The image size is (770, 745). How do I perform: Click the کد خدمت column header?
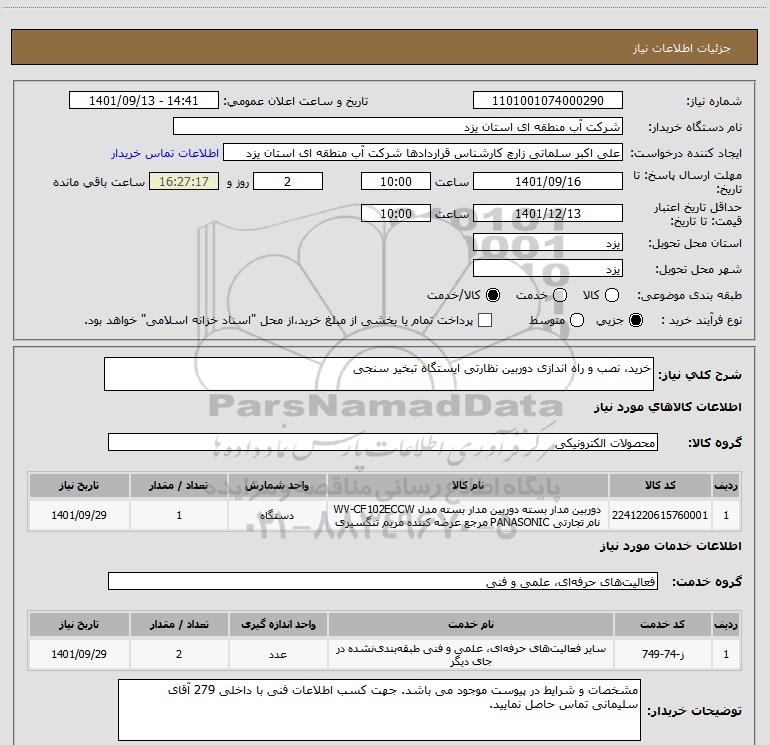coord(662,624)
